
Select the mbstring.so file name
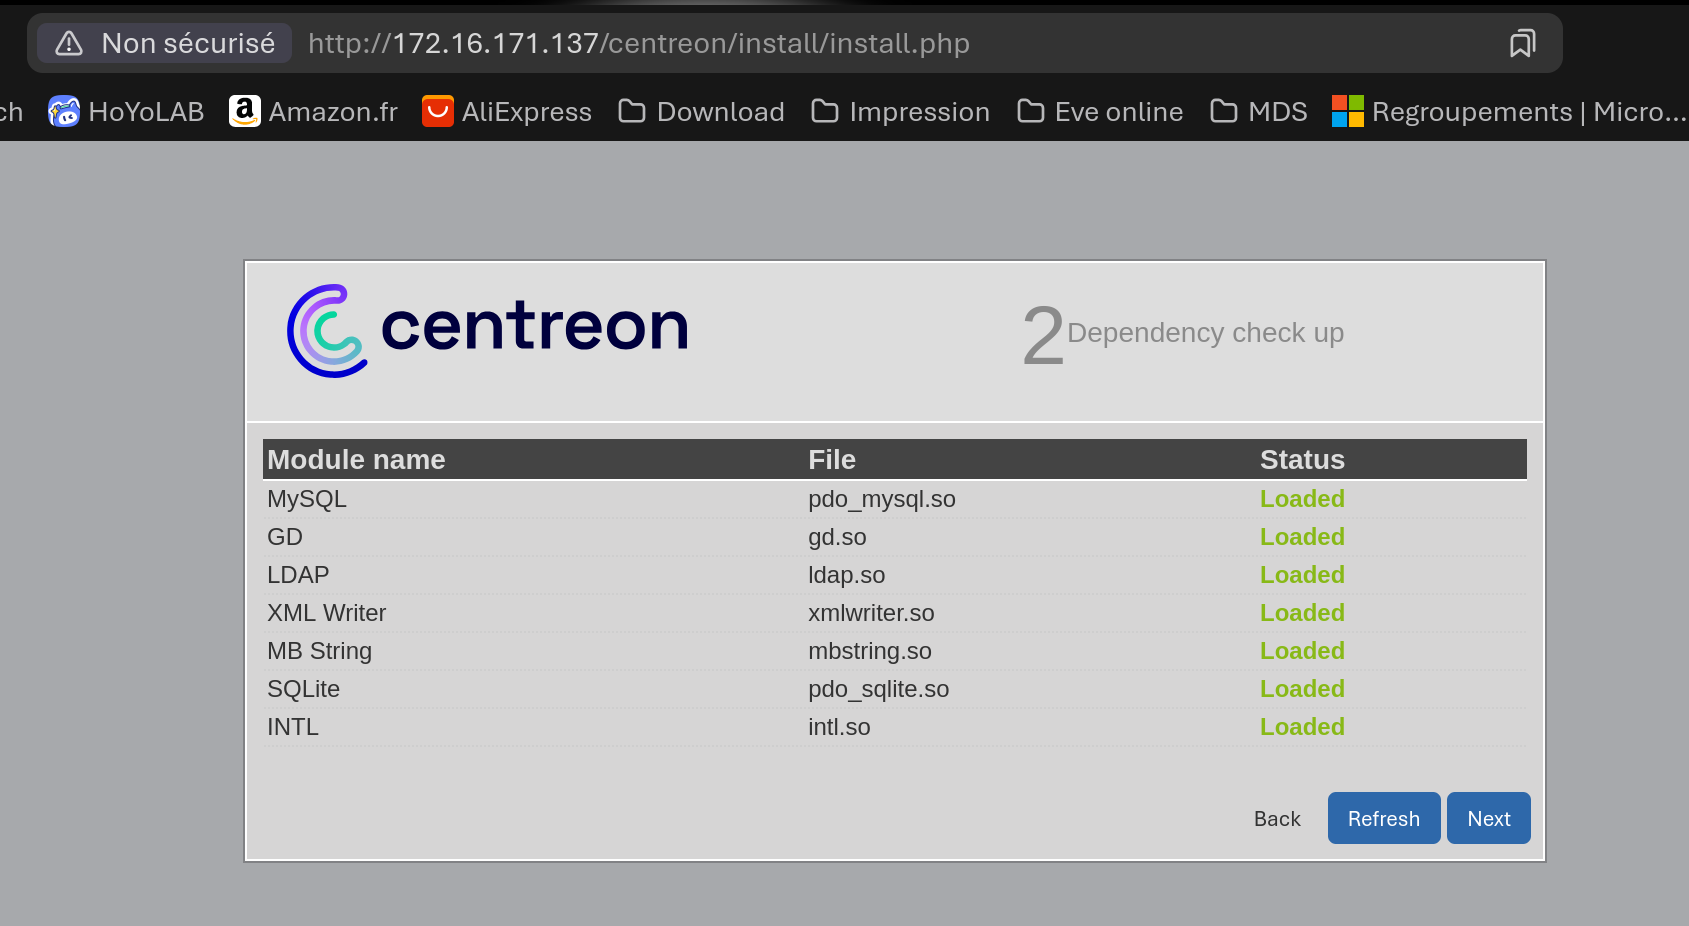click(x=870, y=651)
